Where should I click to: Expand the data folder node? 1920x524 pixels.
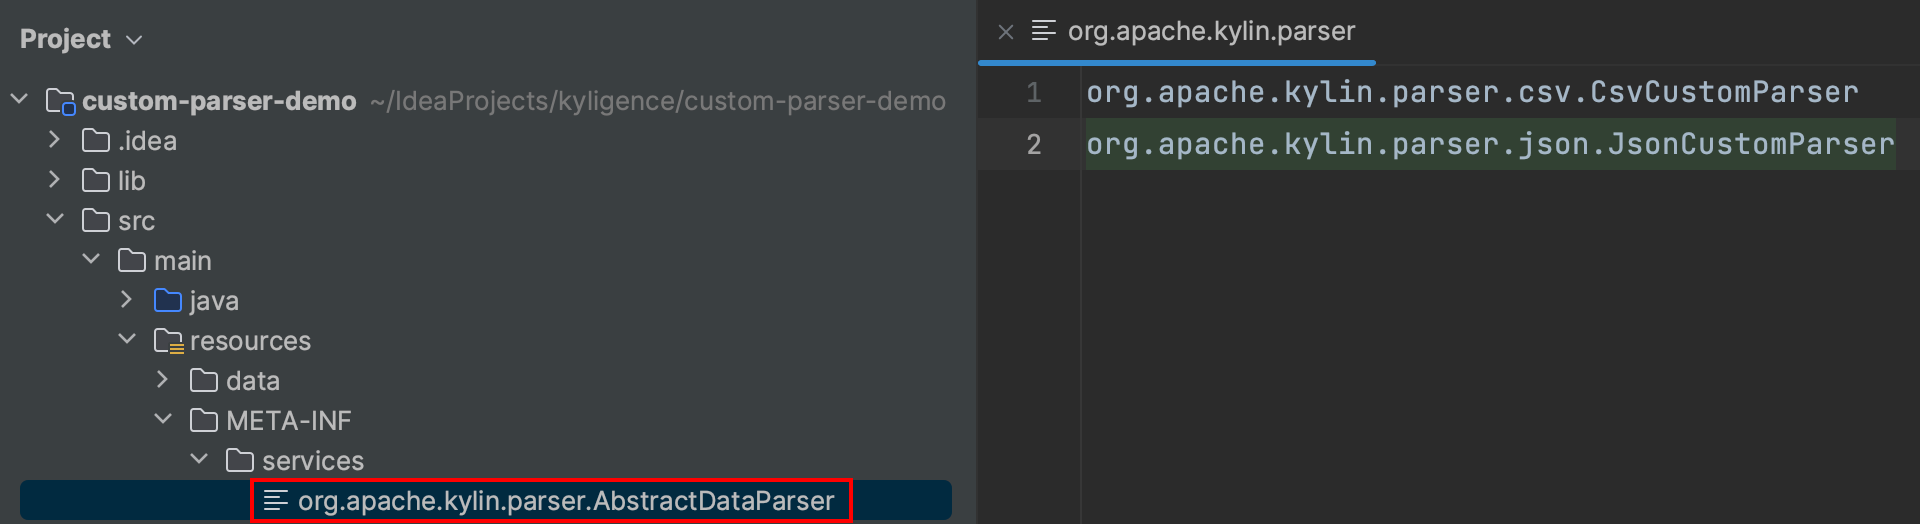click(163, 380)
